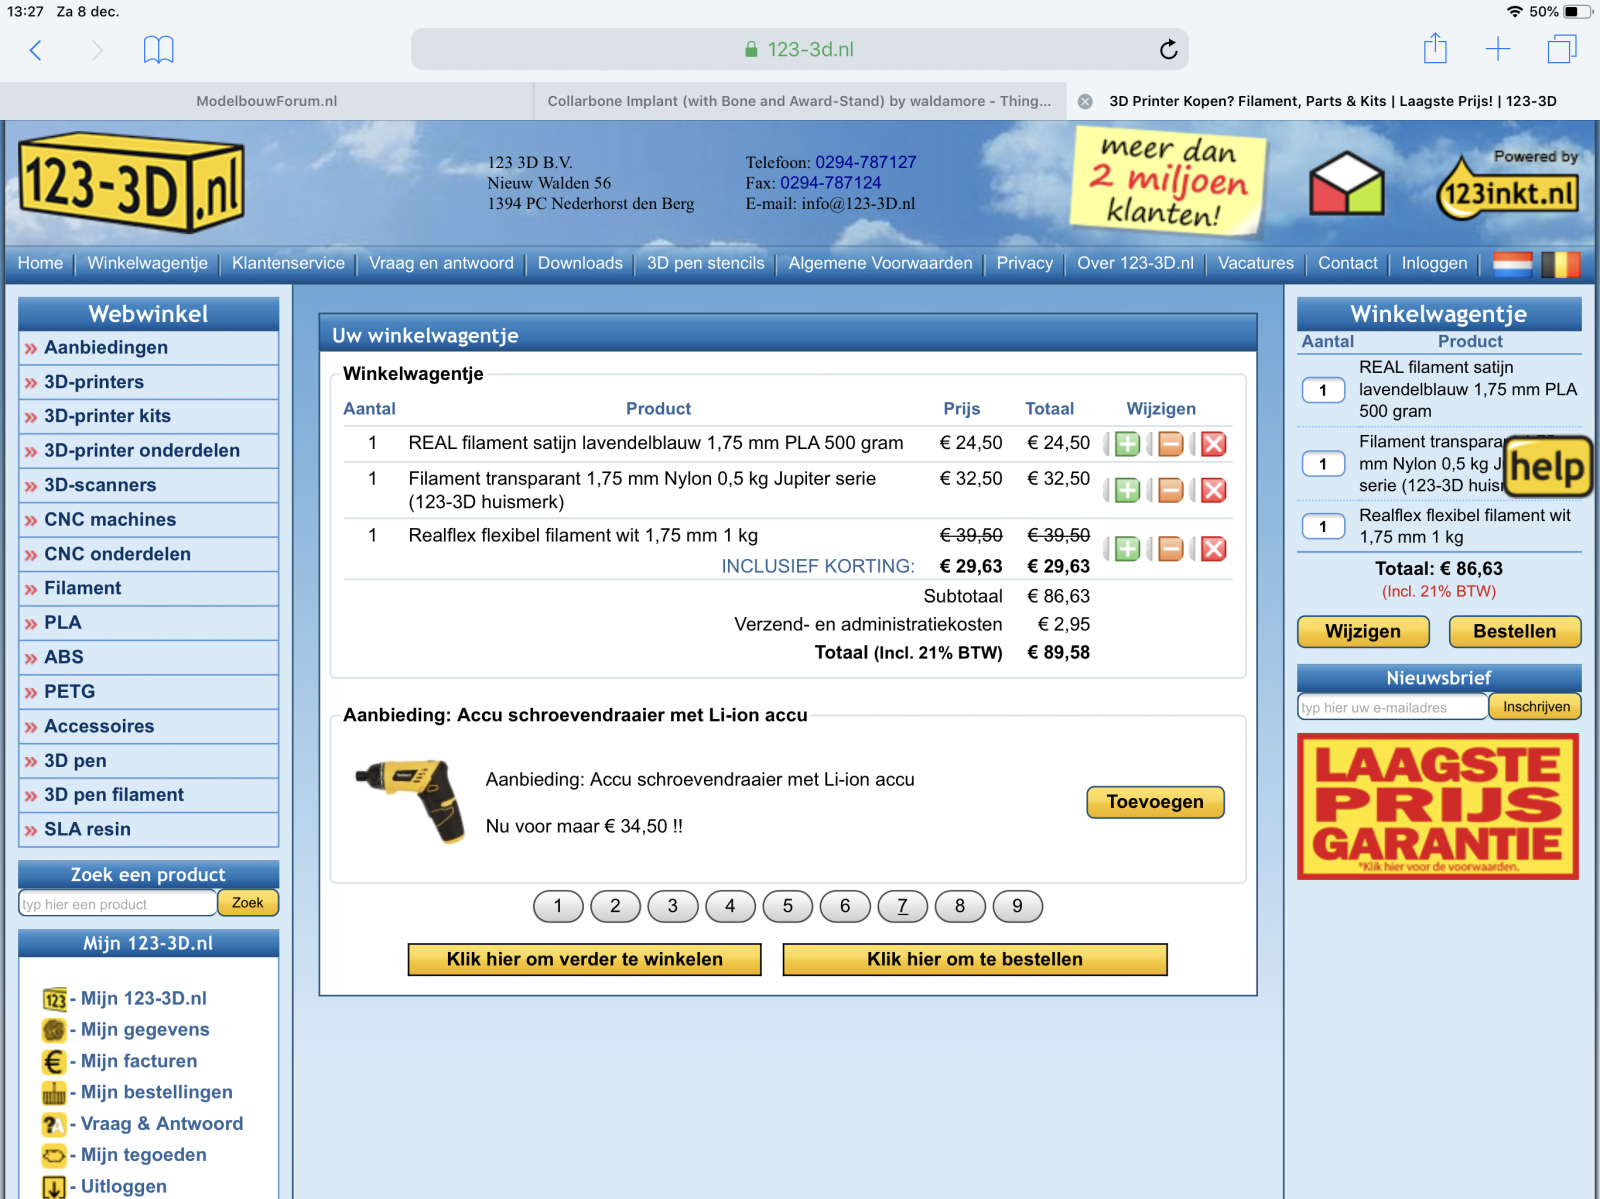Tap the Safari back arrow
Screen dimensions: 1600x1199
(x=36, y=50)
